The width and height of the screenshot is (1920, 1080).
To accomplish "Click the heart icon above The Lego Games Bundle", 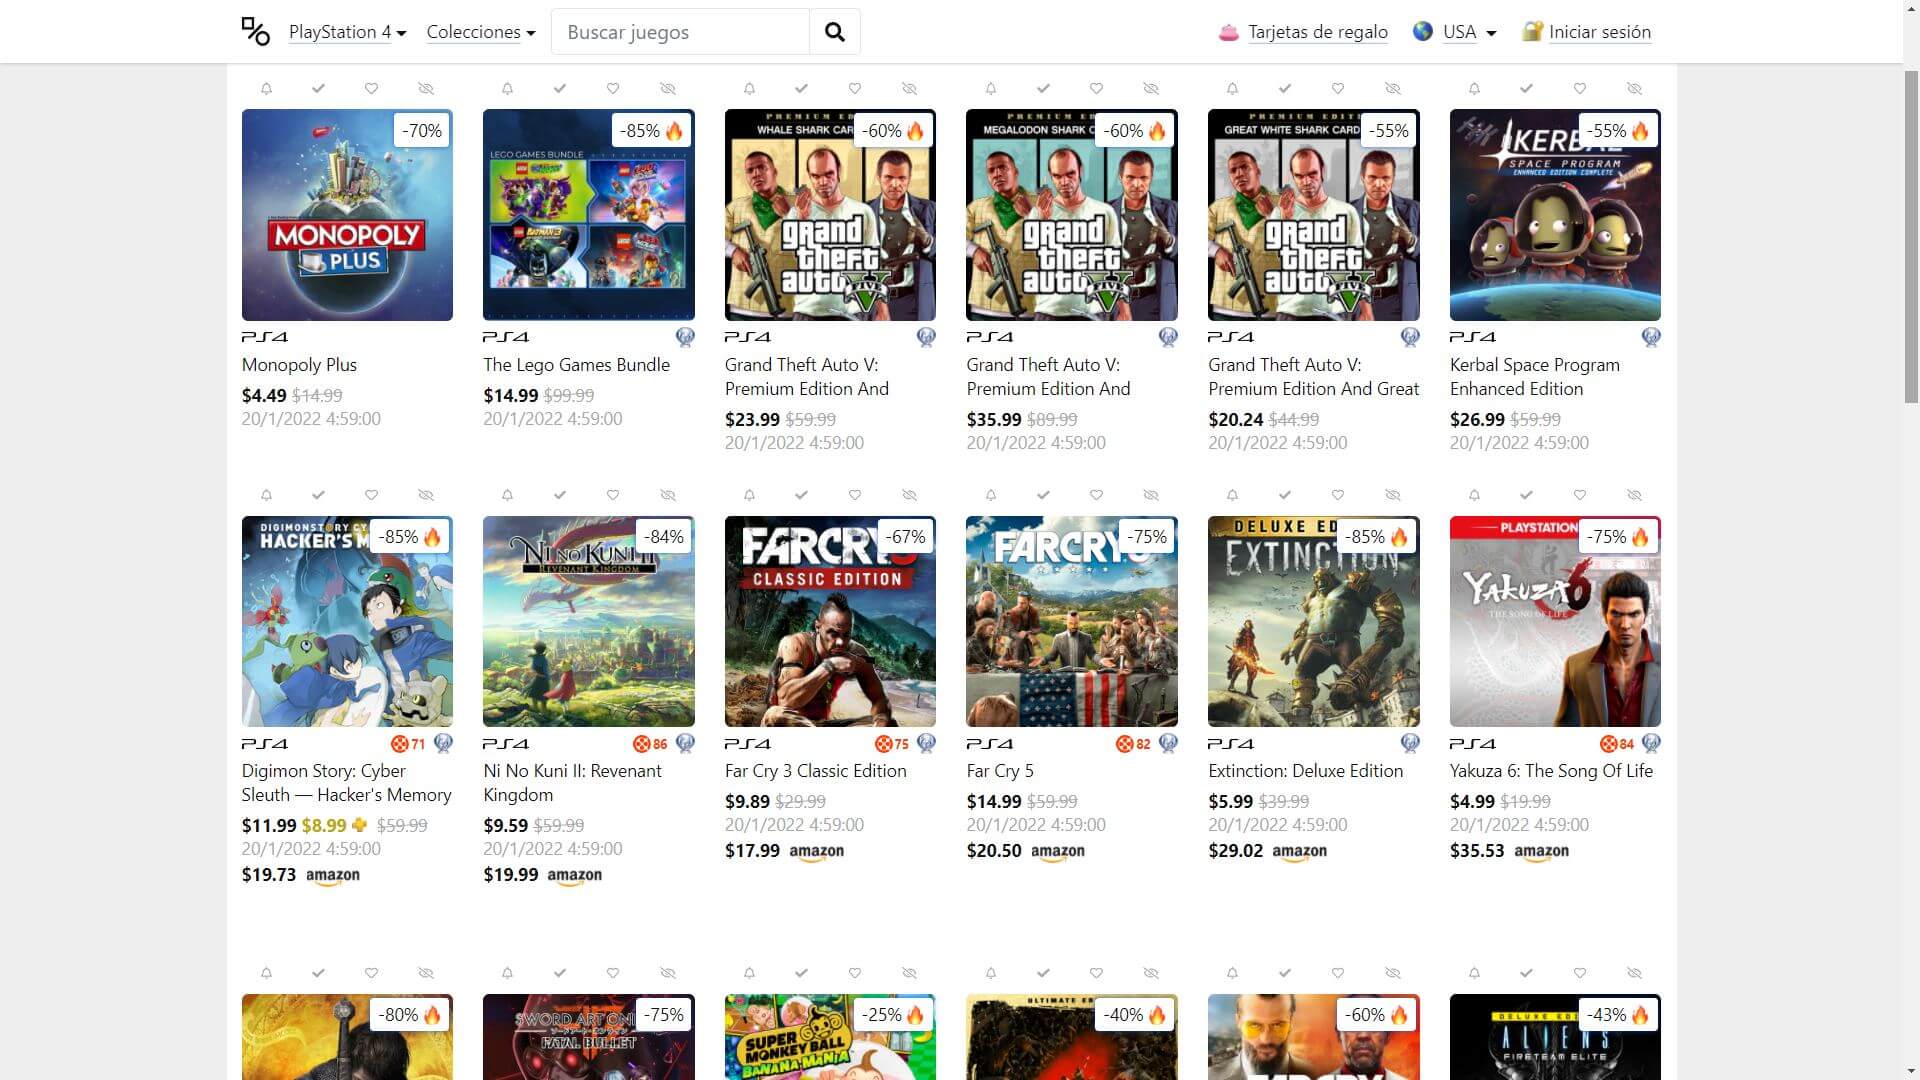I will tap(613, 89).
